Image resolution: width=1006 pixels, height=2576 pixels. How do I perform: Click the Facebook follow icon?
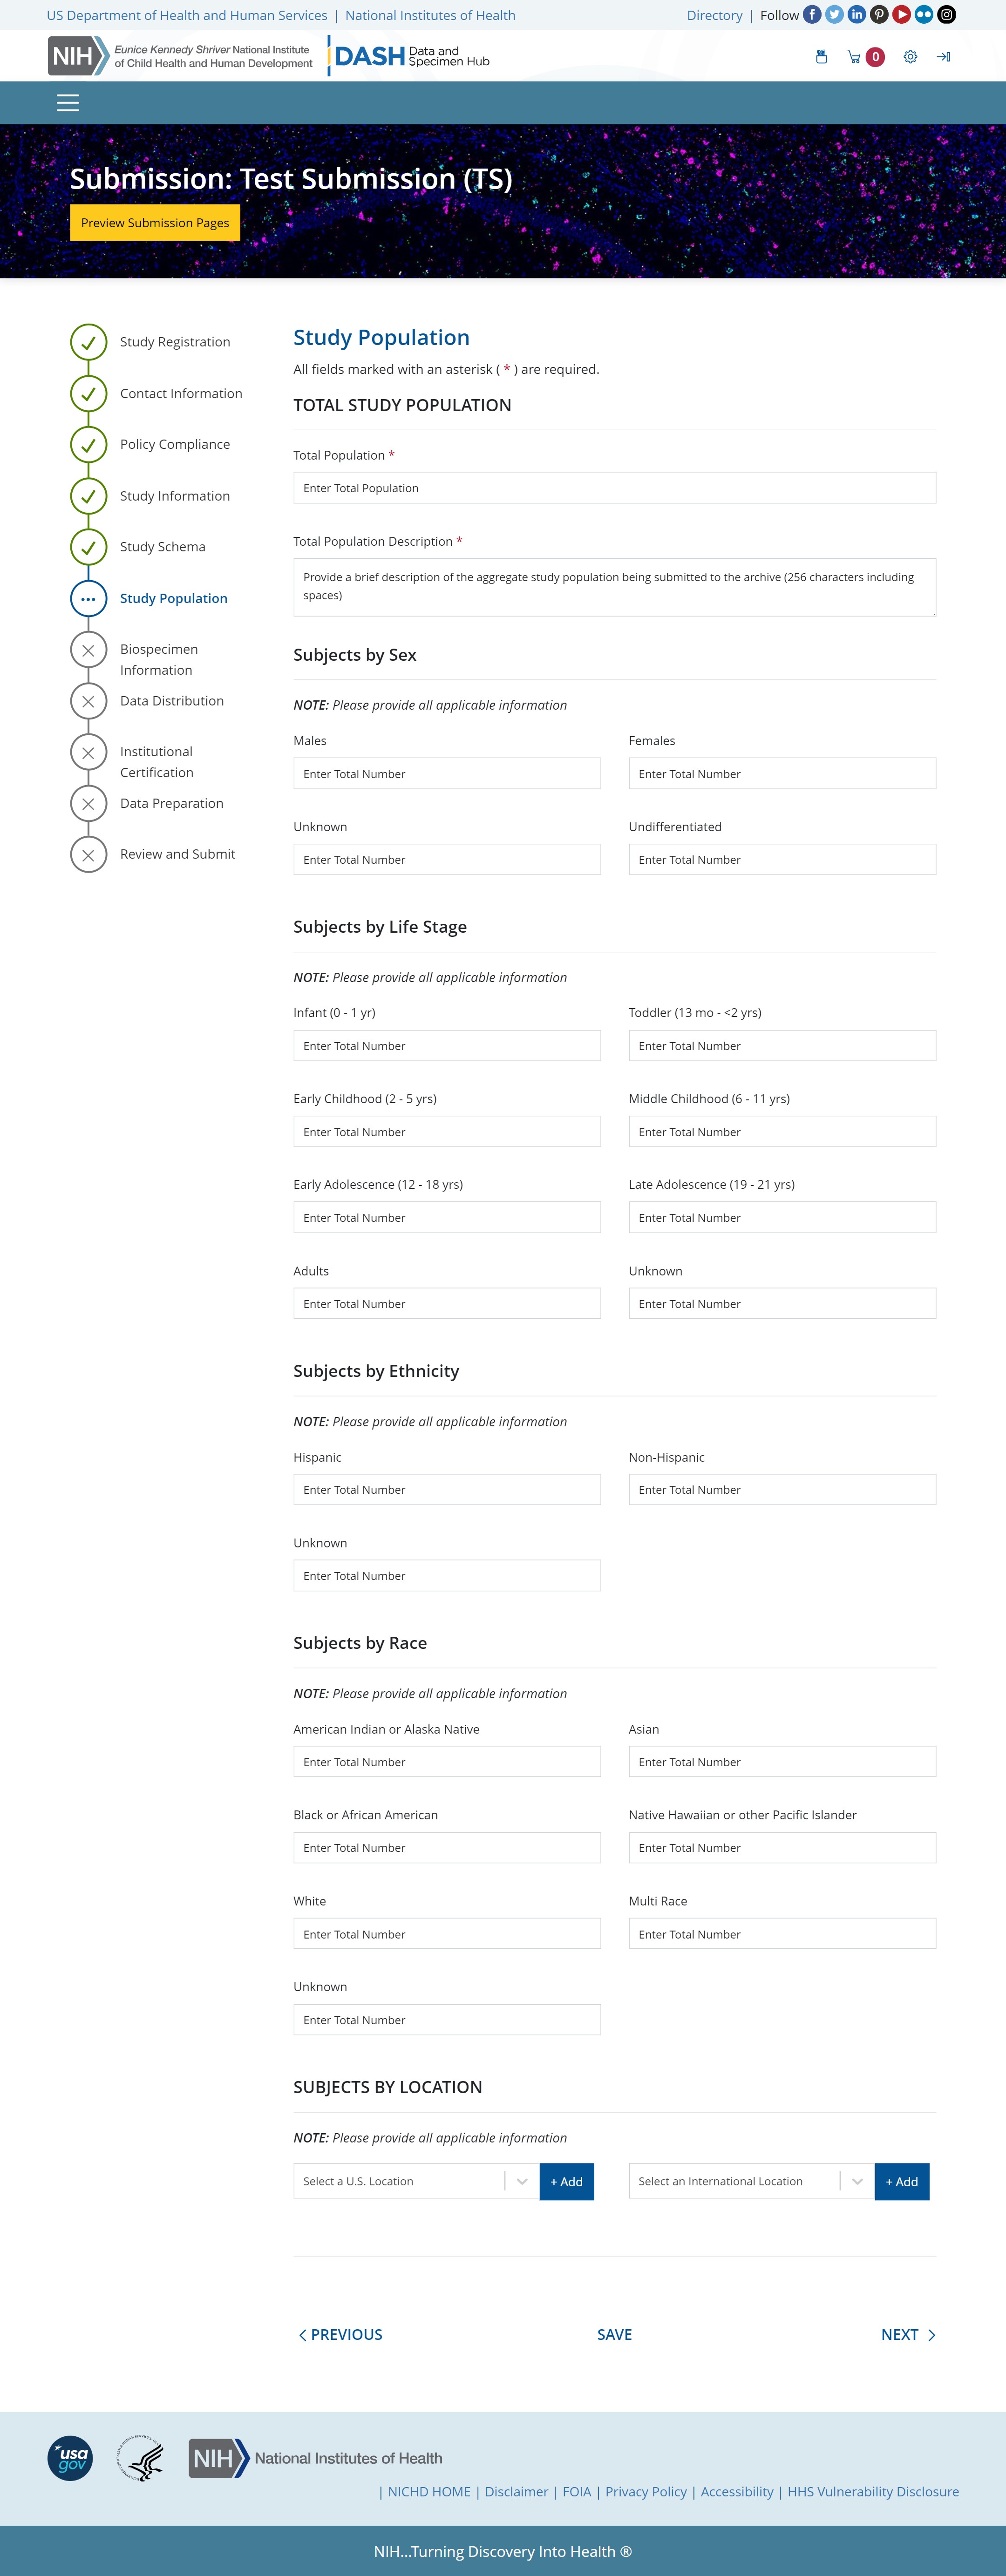(x=812, y=15)
